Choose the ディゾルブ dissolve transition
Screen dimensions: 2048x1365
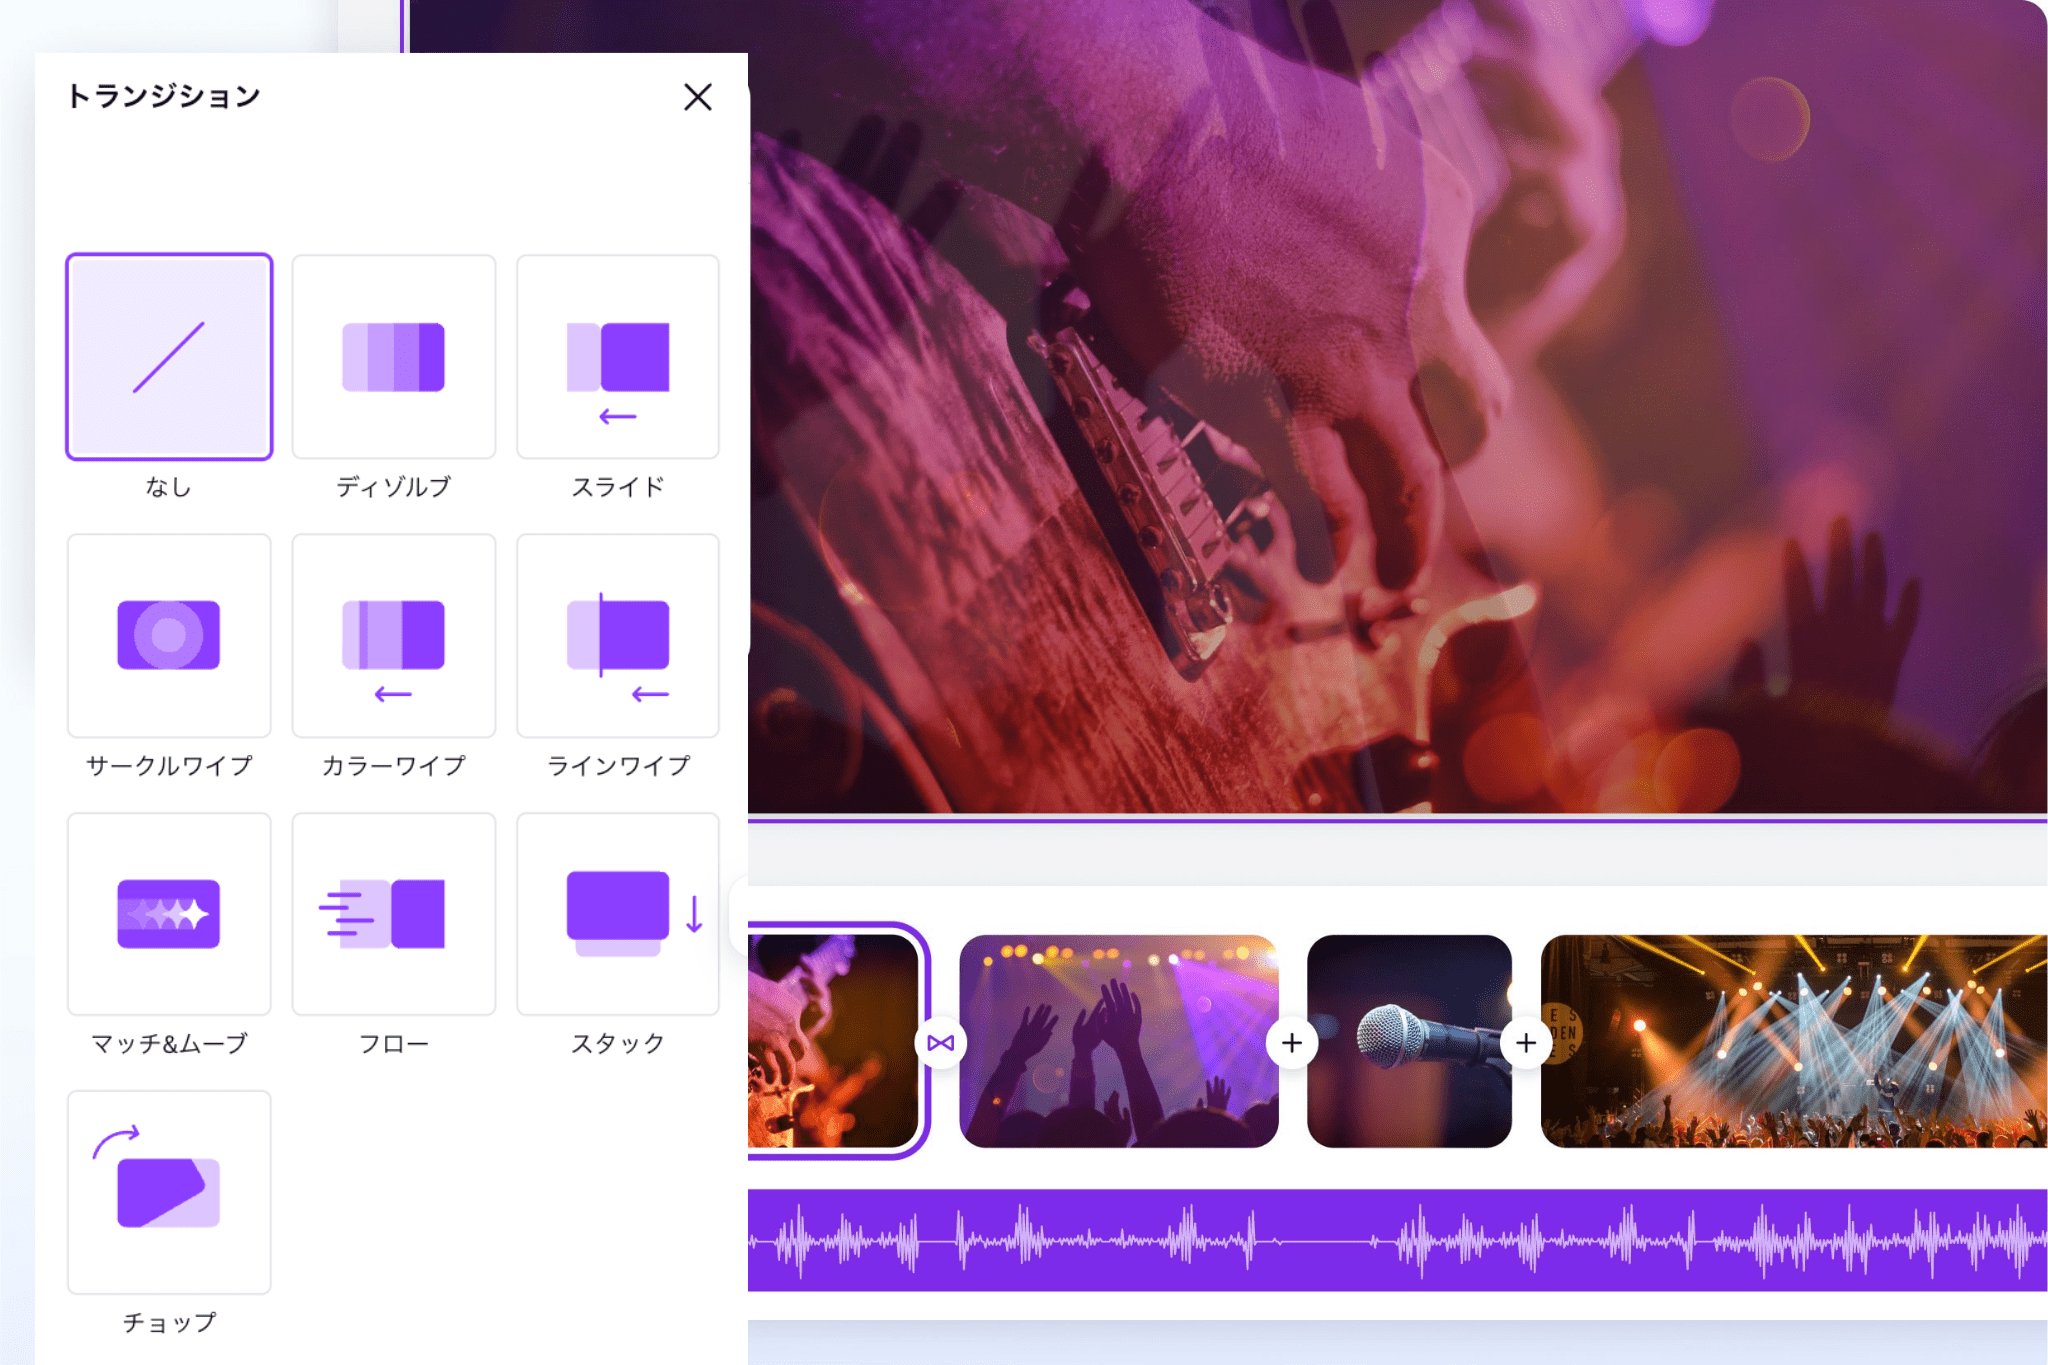click(x=393, y=357)
